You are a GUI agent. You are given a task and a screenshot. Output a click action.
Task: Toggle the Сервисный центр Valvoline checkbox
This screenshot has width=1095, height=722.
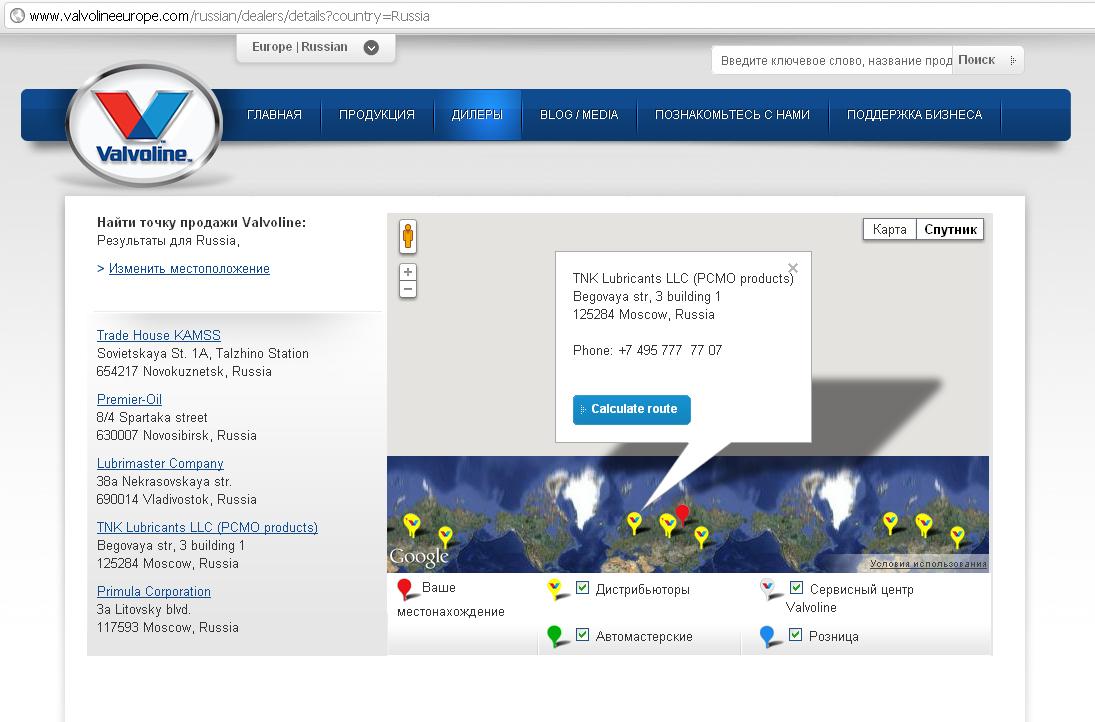pyautogui.click(x=796, y=588)
